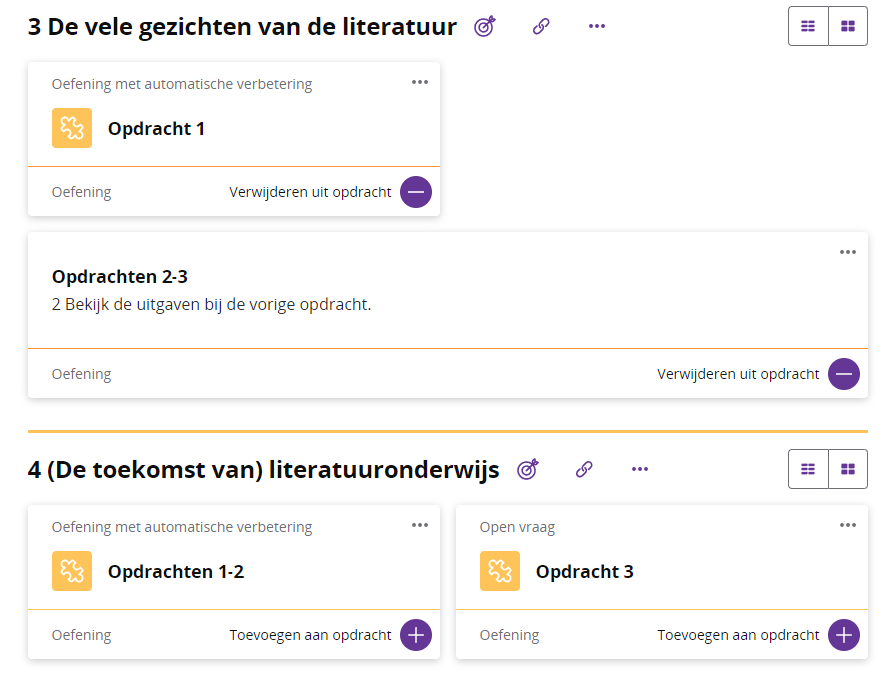This screenshot has height=684, width=889.
Task: Open the learning goals target icon for chapter 4
Action: point(528,469)
